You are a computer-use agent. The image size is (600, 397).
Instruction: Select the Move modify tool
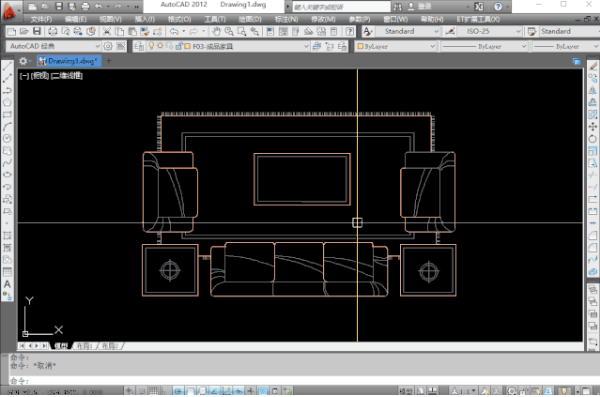pos(593,127)
